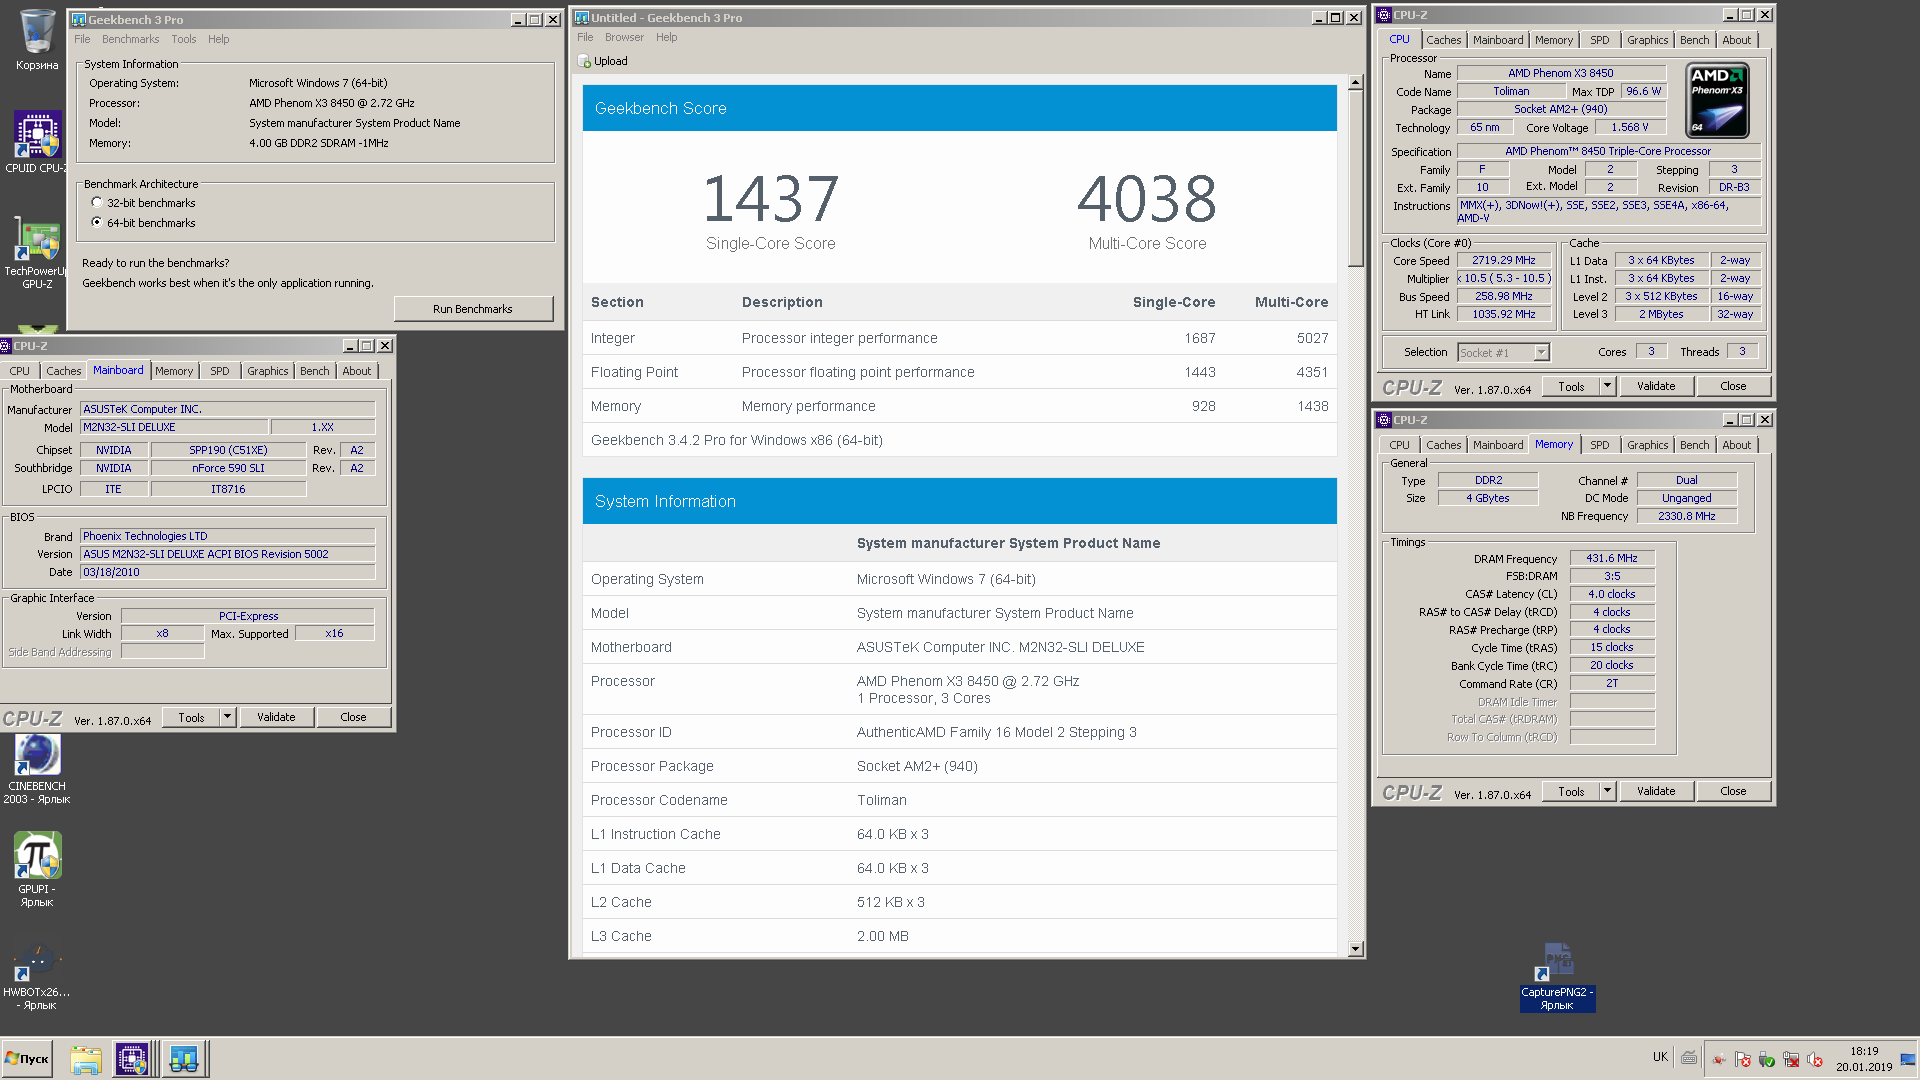Image resolution: width=1920 pixels, height=1080 pixels.
Task: Switch to Graphics tab in CPU-Z Mainboard window
Action: tap(267, 371)
